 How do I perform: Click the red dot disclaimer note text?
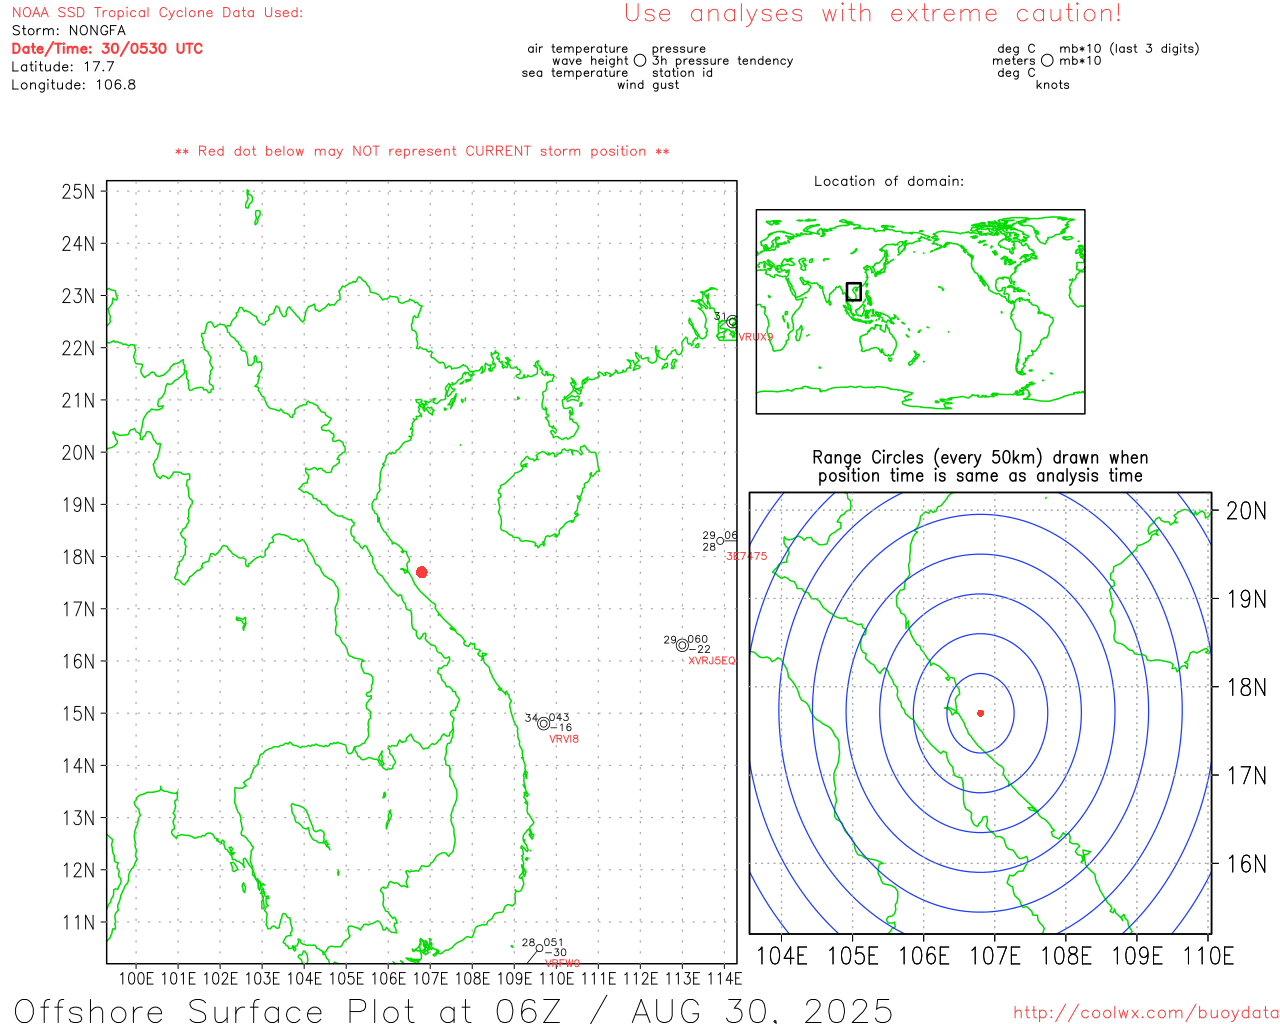click(x=422, y=151)
